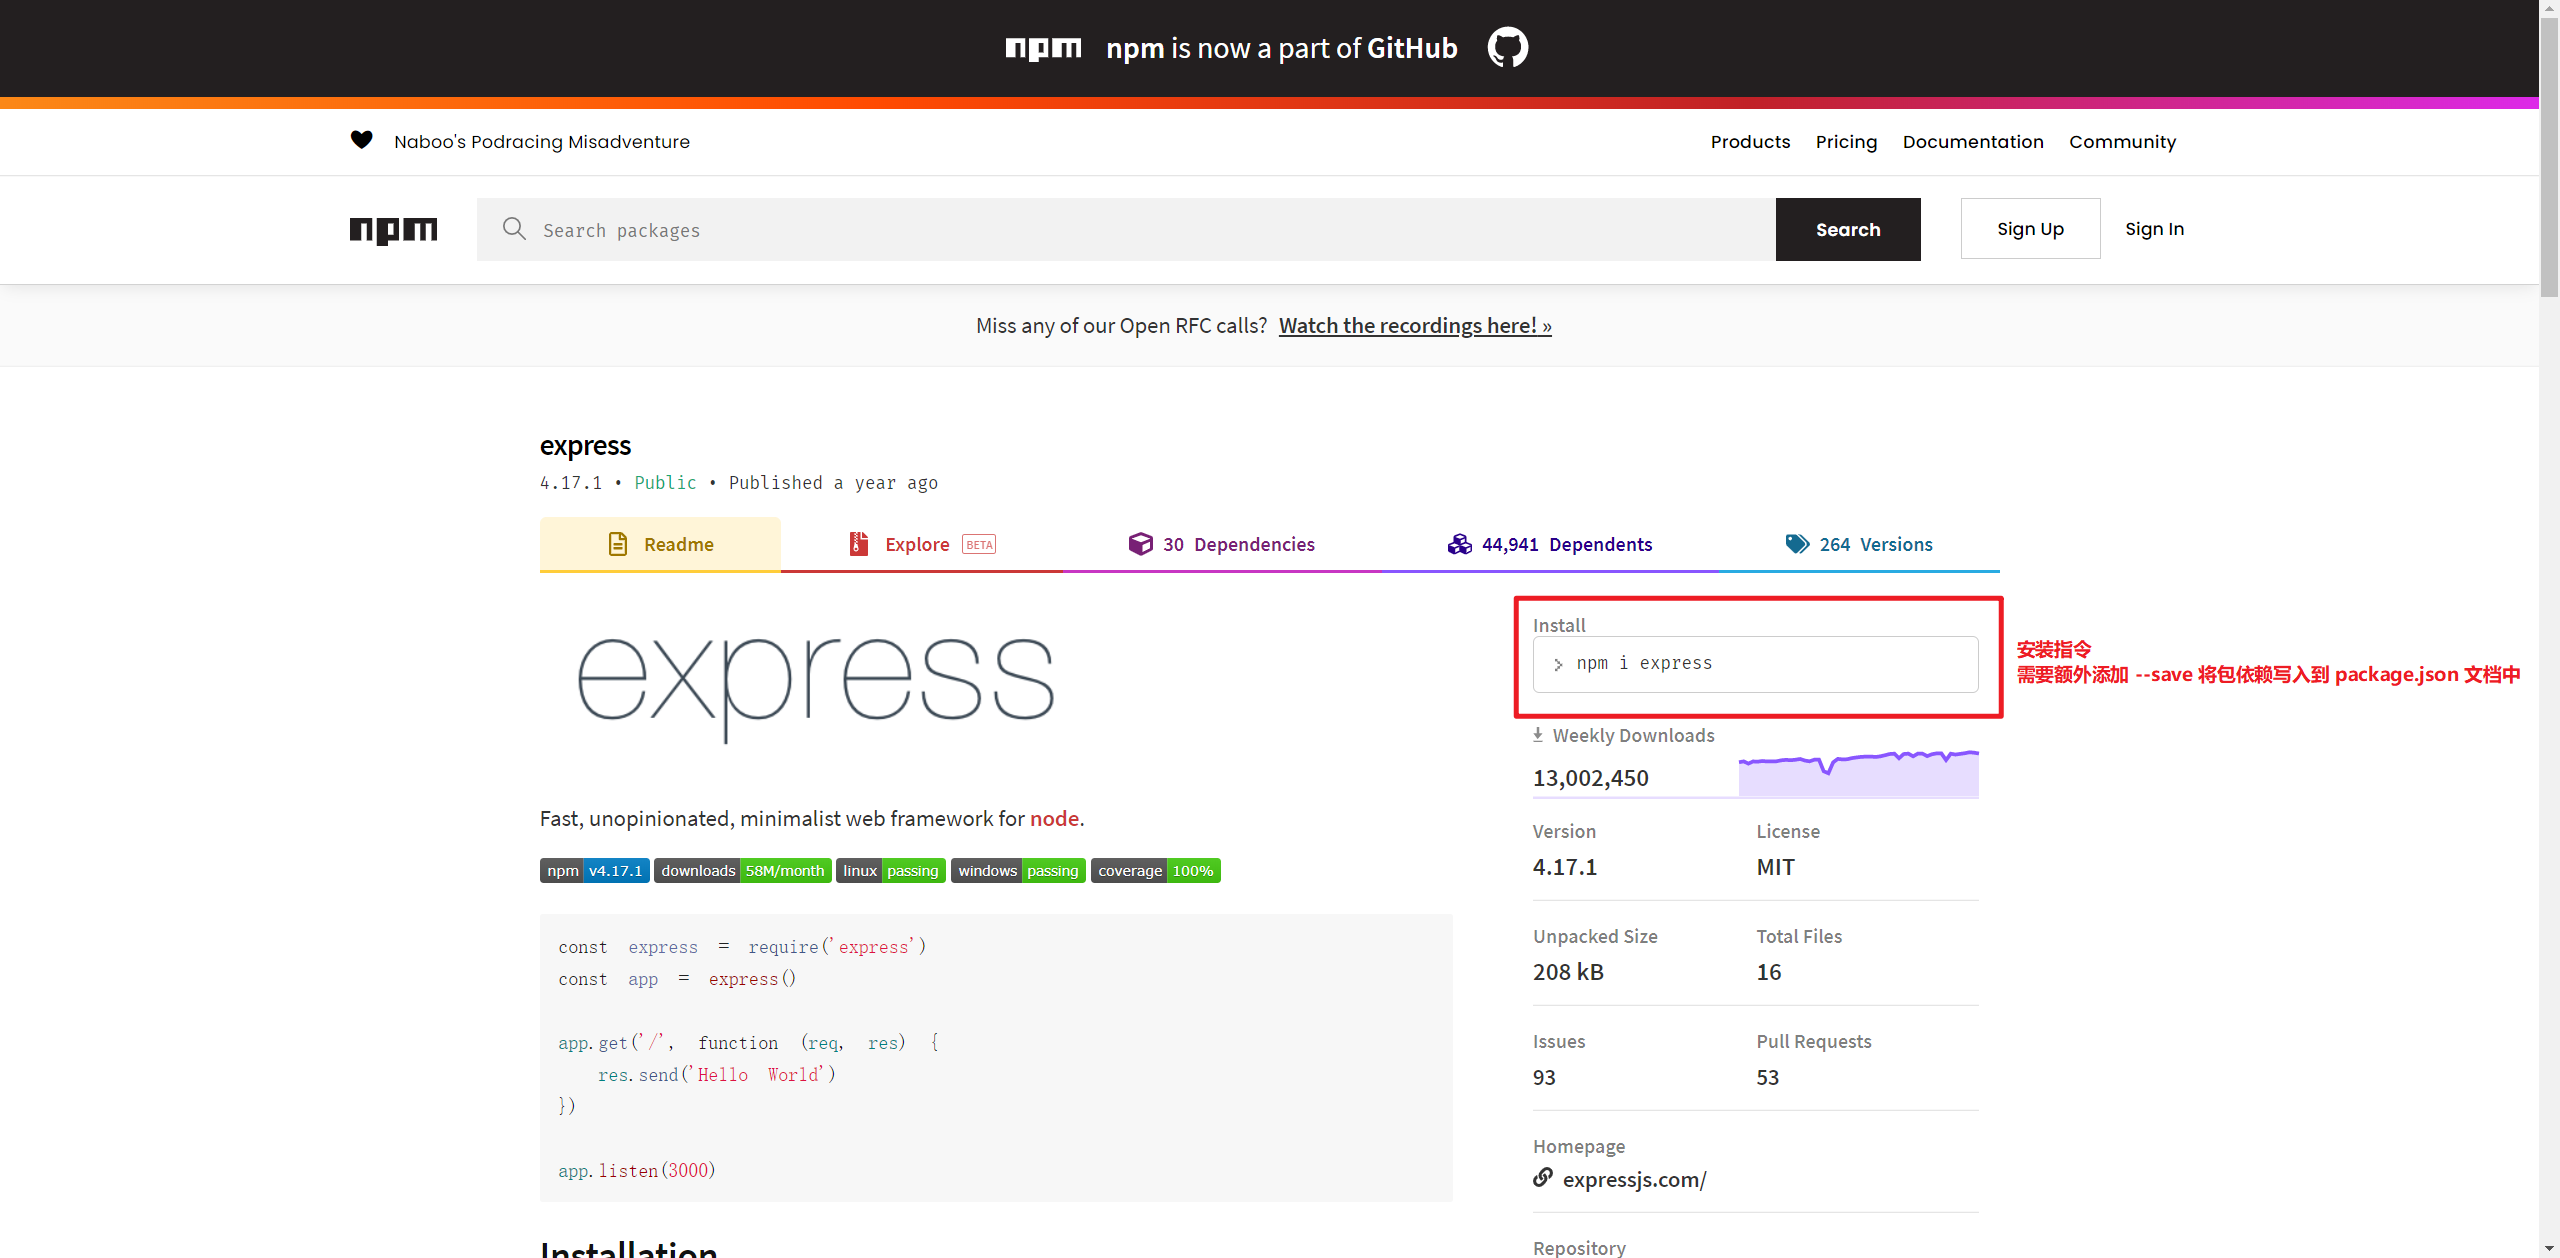This screenshot has height=1258, width=2560.
Task: Show the 264 Versions tab
Action: point(1859,544)
